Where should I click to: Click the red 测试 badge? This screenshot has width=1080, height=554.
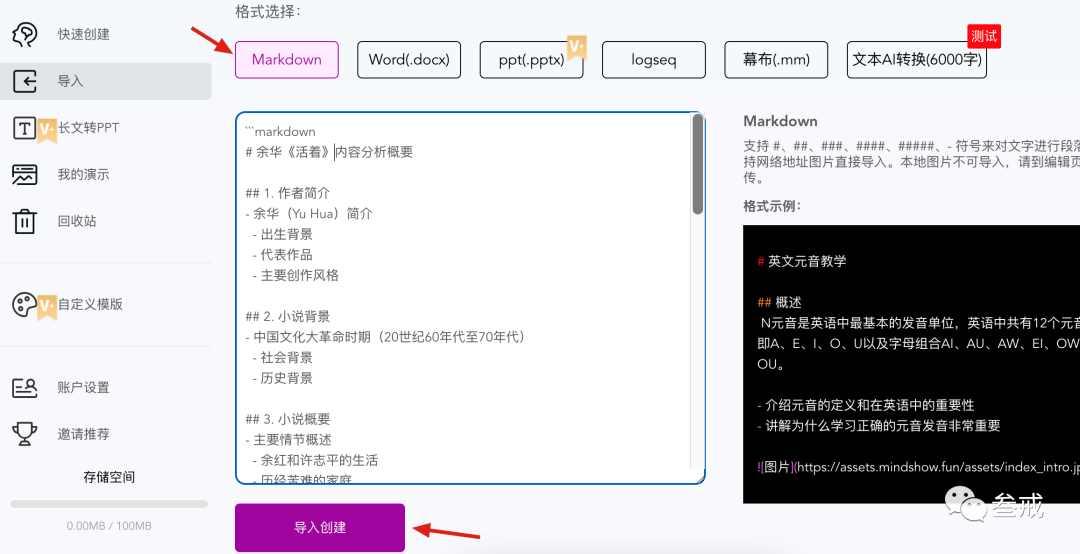pyautogui.click(x=984, y=36)
